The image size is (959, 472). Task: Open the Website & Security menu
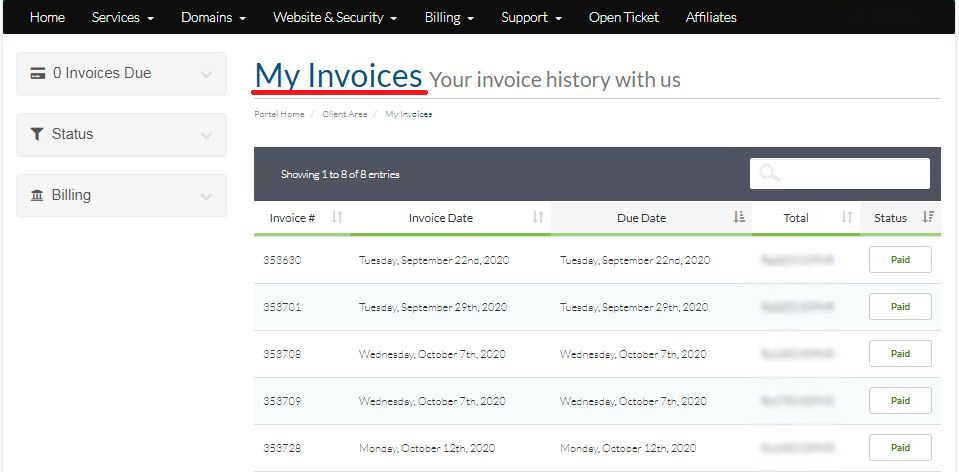click(335, 17)
